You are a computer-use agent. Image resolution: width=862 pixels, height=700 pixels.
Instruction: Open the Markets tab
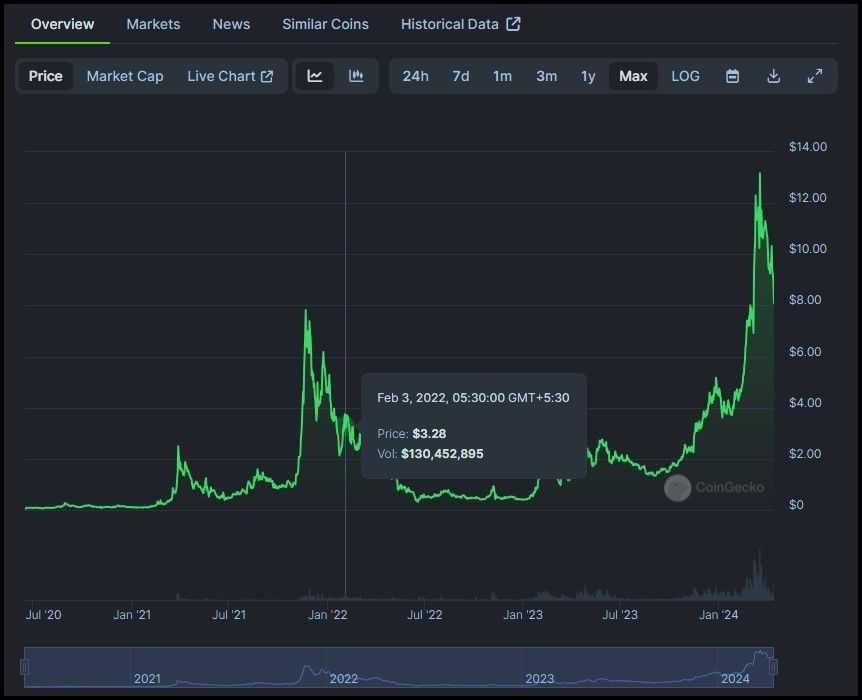153,23
